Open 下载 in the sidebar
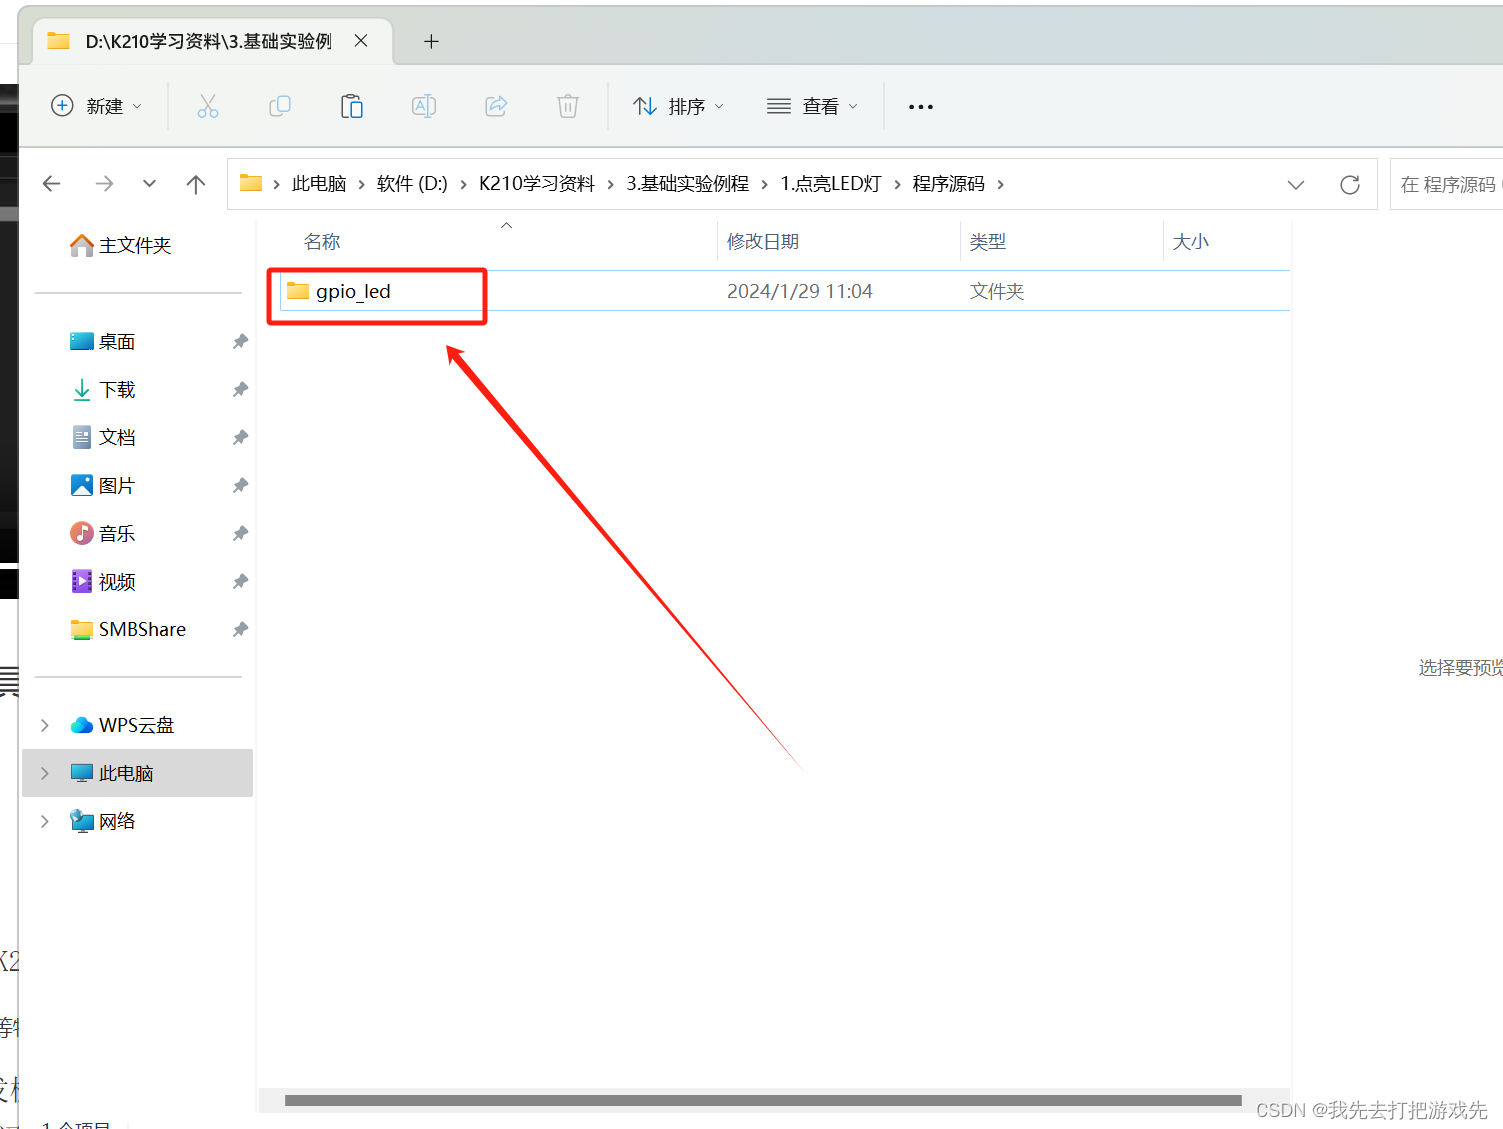 click(x=103, y=390)
